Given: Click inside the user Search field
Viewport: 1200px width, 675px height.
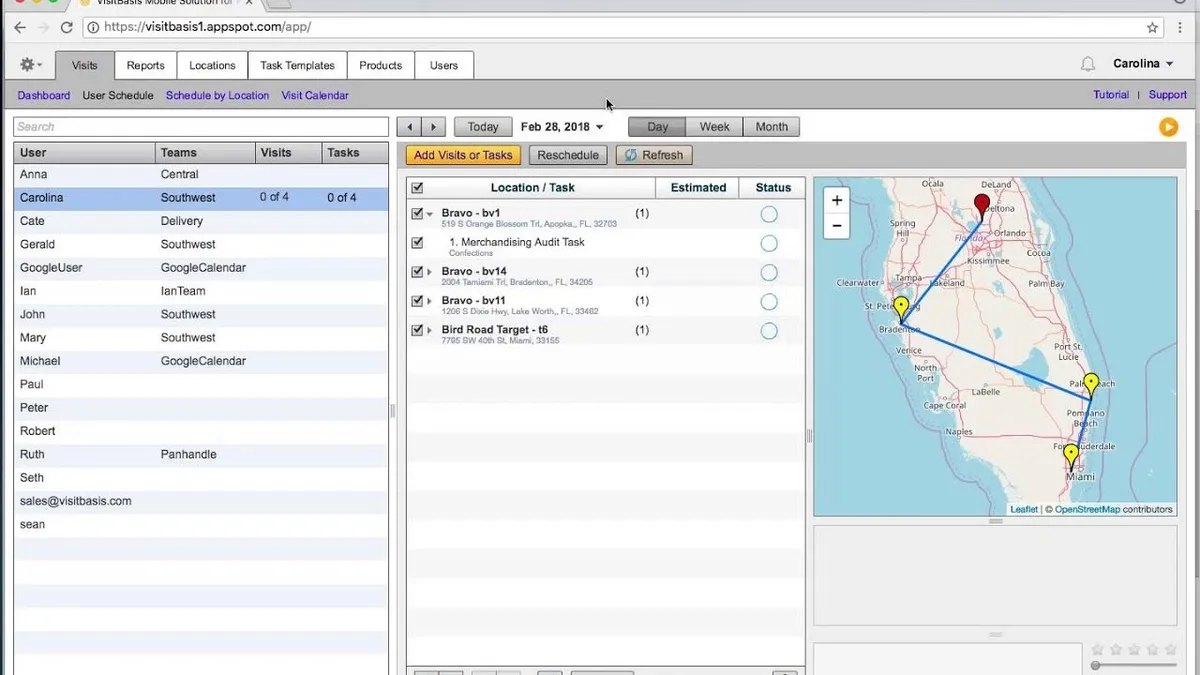Looking at the screenshot, I should click(201, 127).
